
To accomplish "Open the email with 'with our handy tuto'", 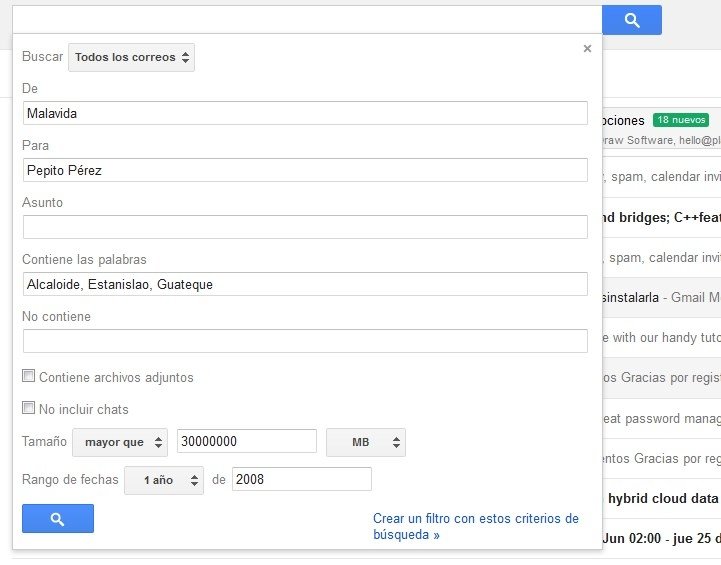I will [662, 338].
